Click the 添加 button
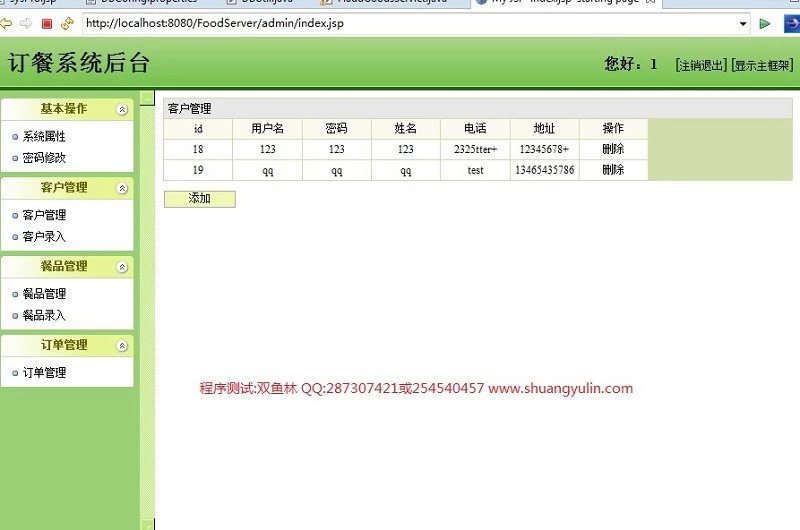800x530 pixels. click(199, 199)
